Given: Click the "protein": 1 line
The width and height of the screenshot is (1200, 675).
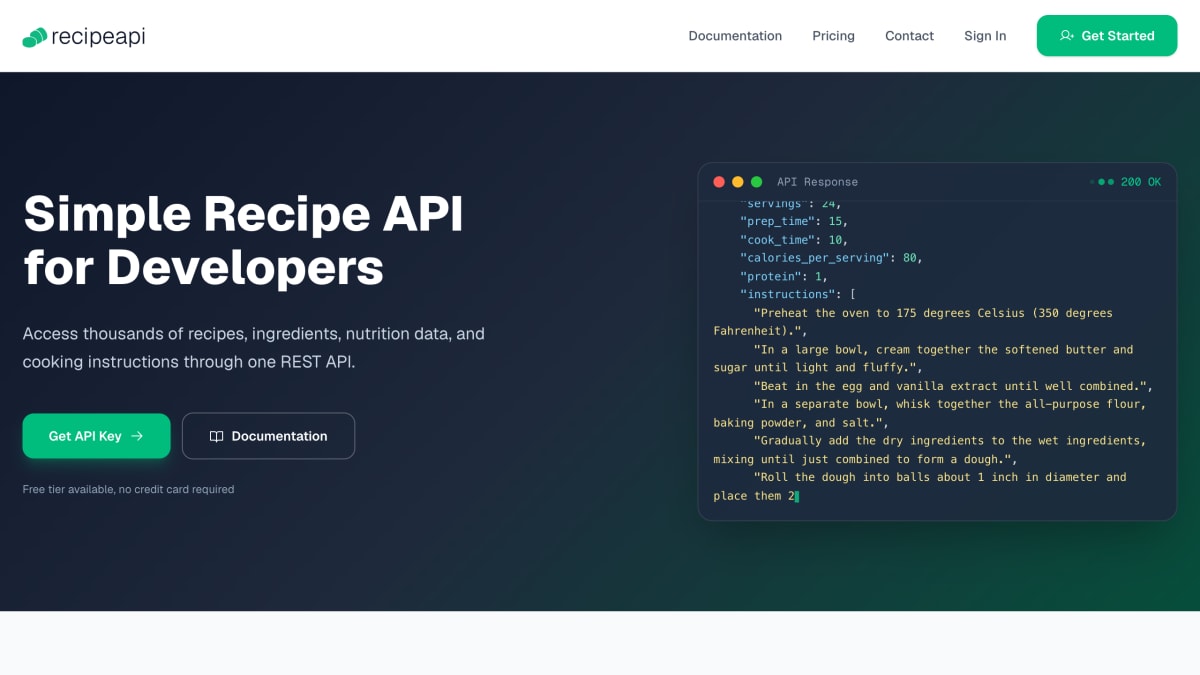Looking at the screenshot, I should coord(784,276).
